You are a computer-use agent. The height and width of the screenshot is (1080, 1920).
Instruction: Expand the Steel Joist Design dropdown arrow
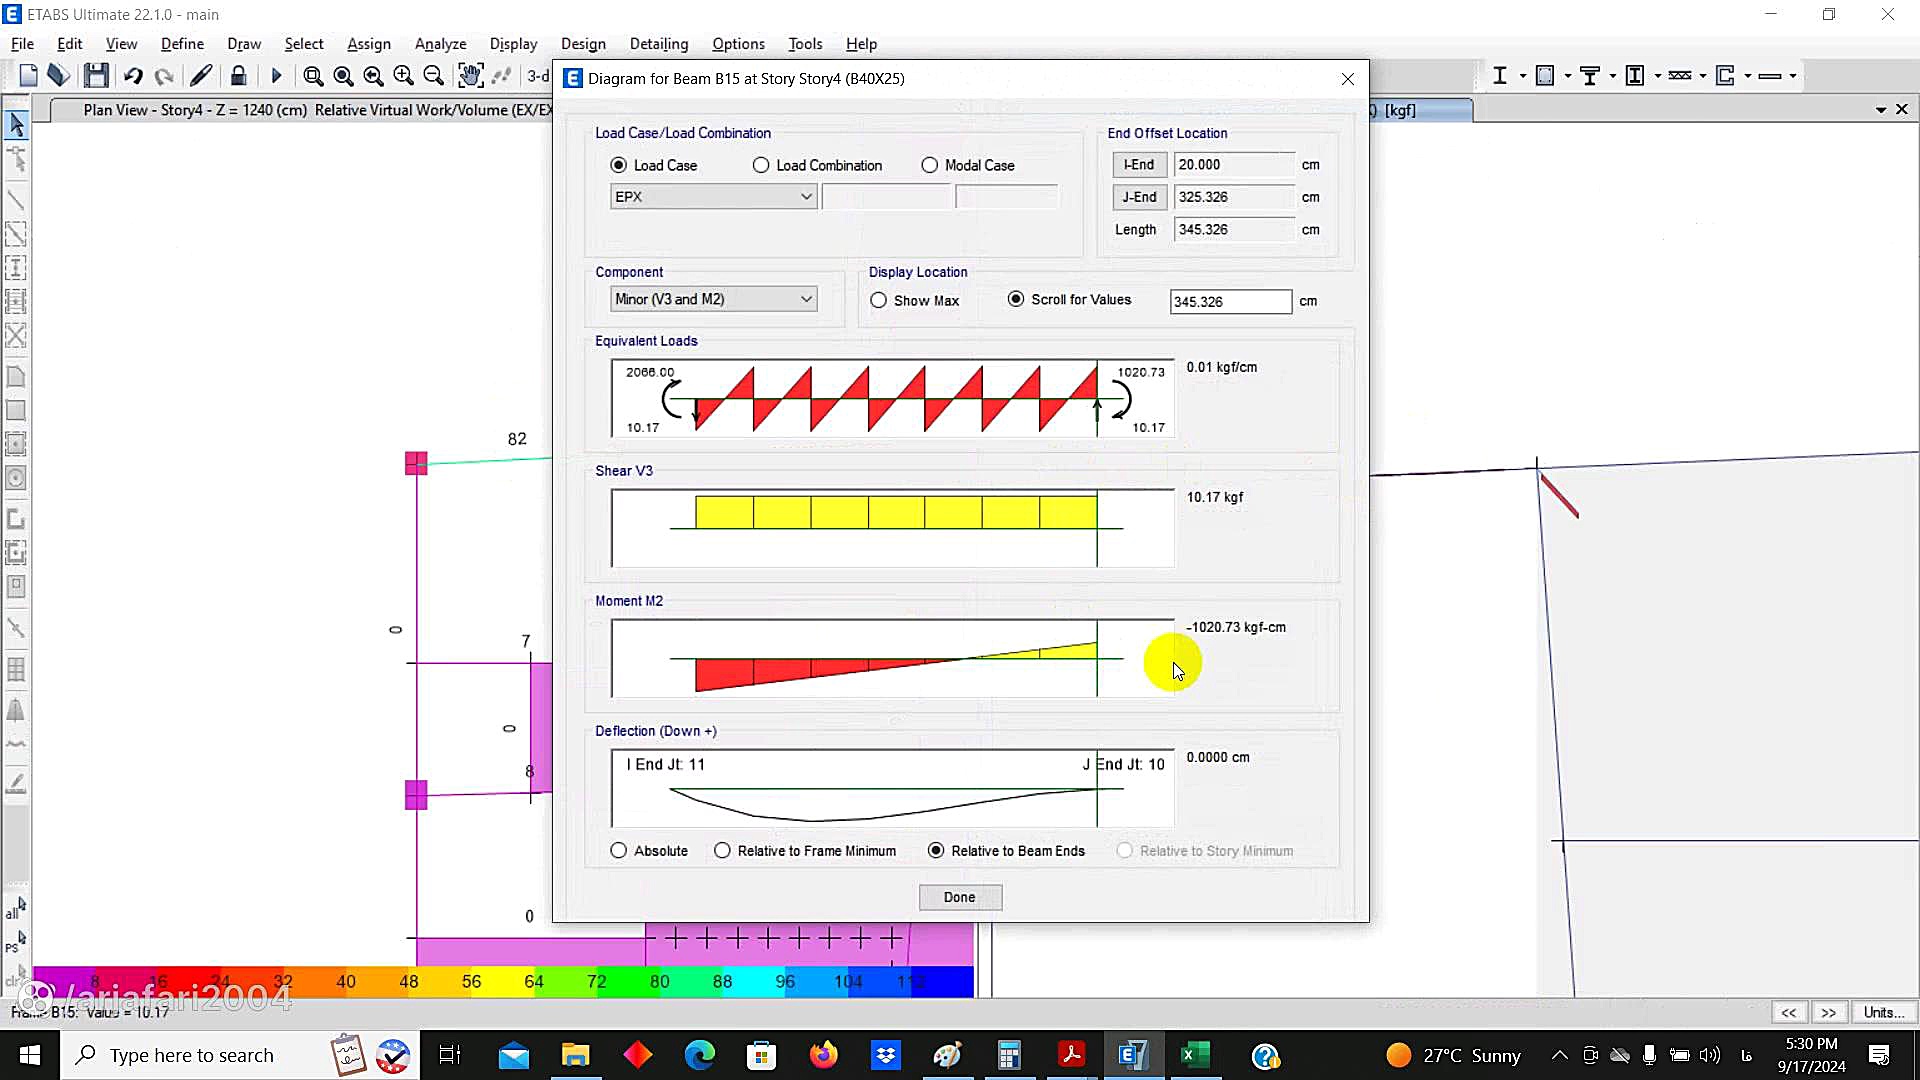click(1703, 76)
